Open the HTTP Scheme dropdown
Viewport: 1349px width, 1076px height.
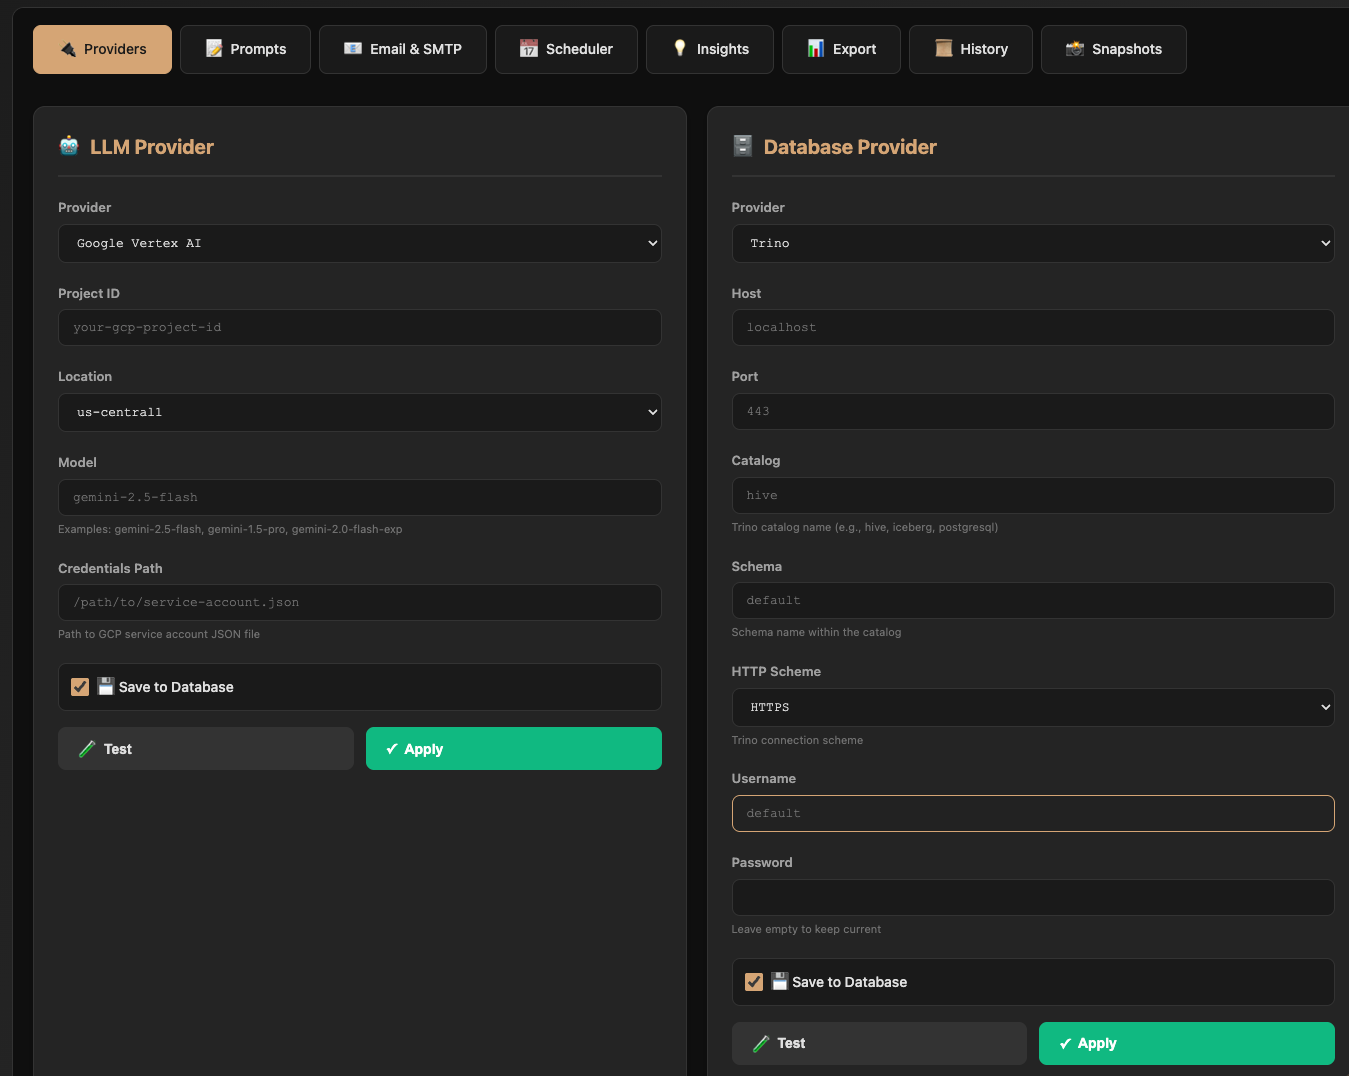point(1032,707)
